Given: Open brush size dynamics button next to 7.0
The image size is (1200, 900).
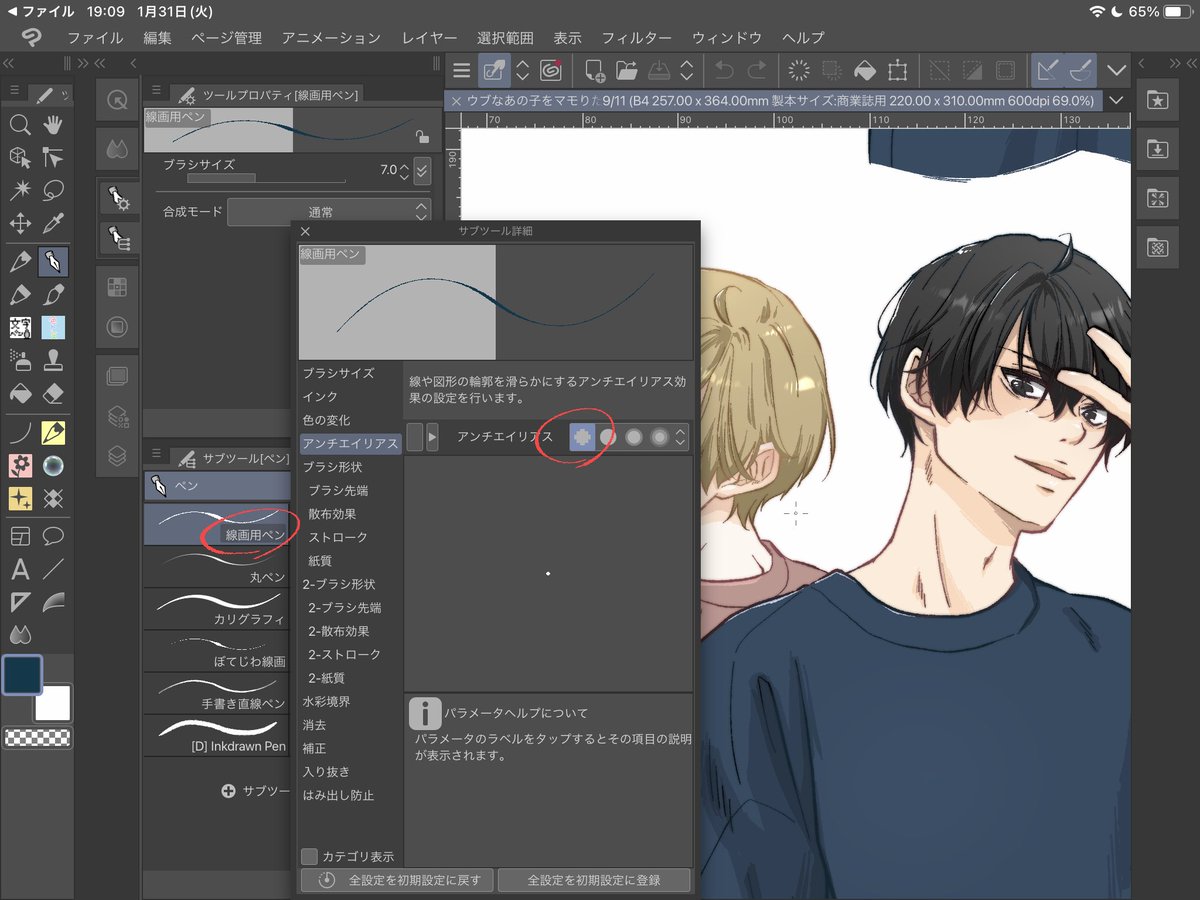Looking at the screenshot, I should [421, 171].
